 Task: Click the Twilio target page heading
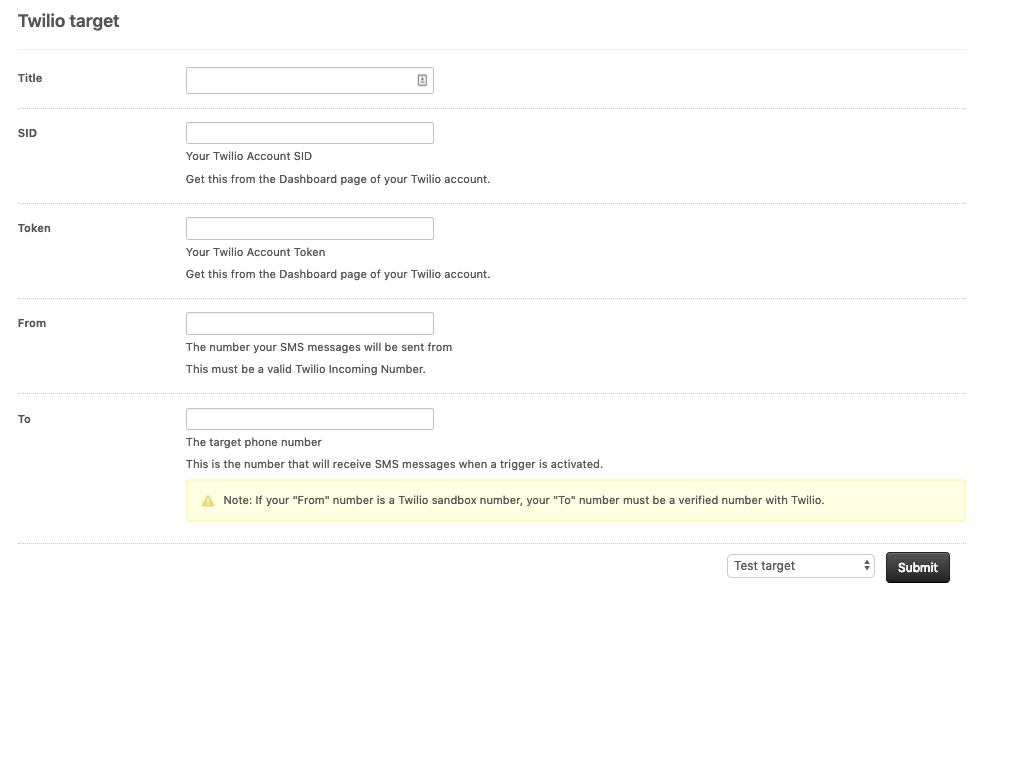point(68,21)
